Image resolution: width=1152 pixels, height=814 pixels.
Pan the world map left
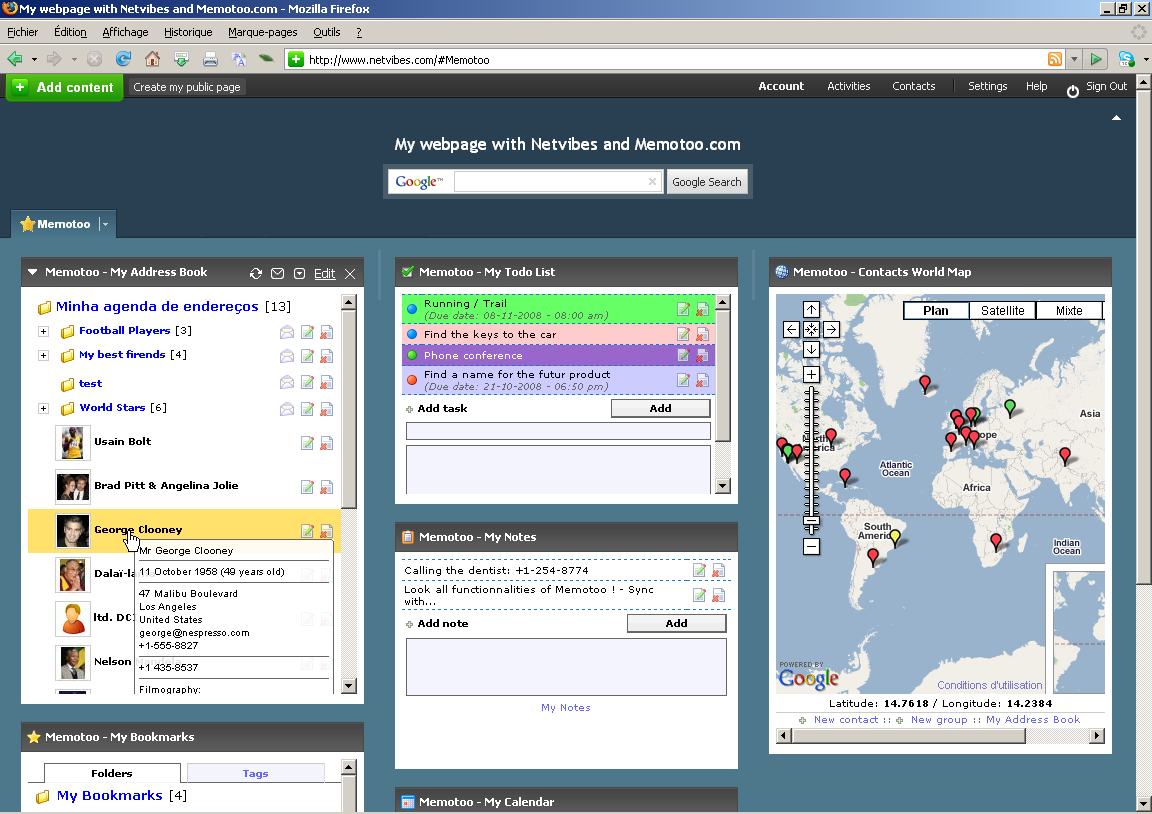pos(791,329)
